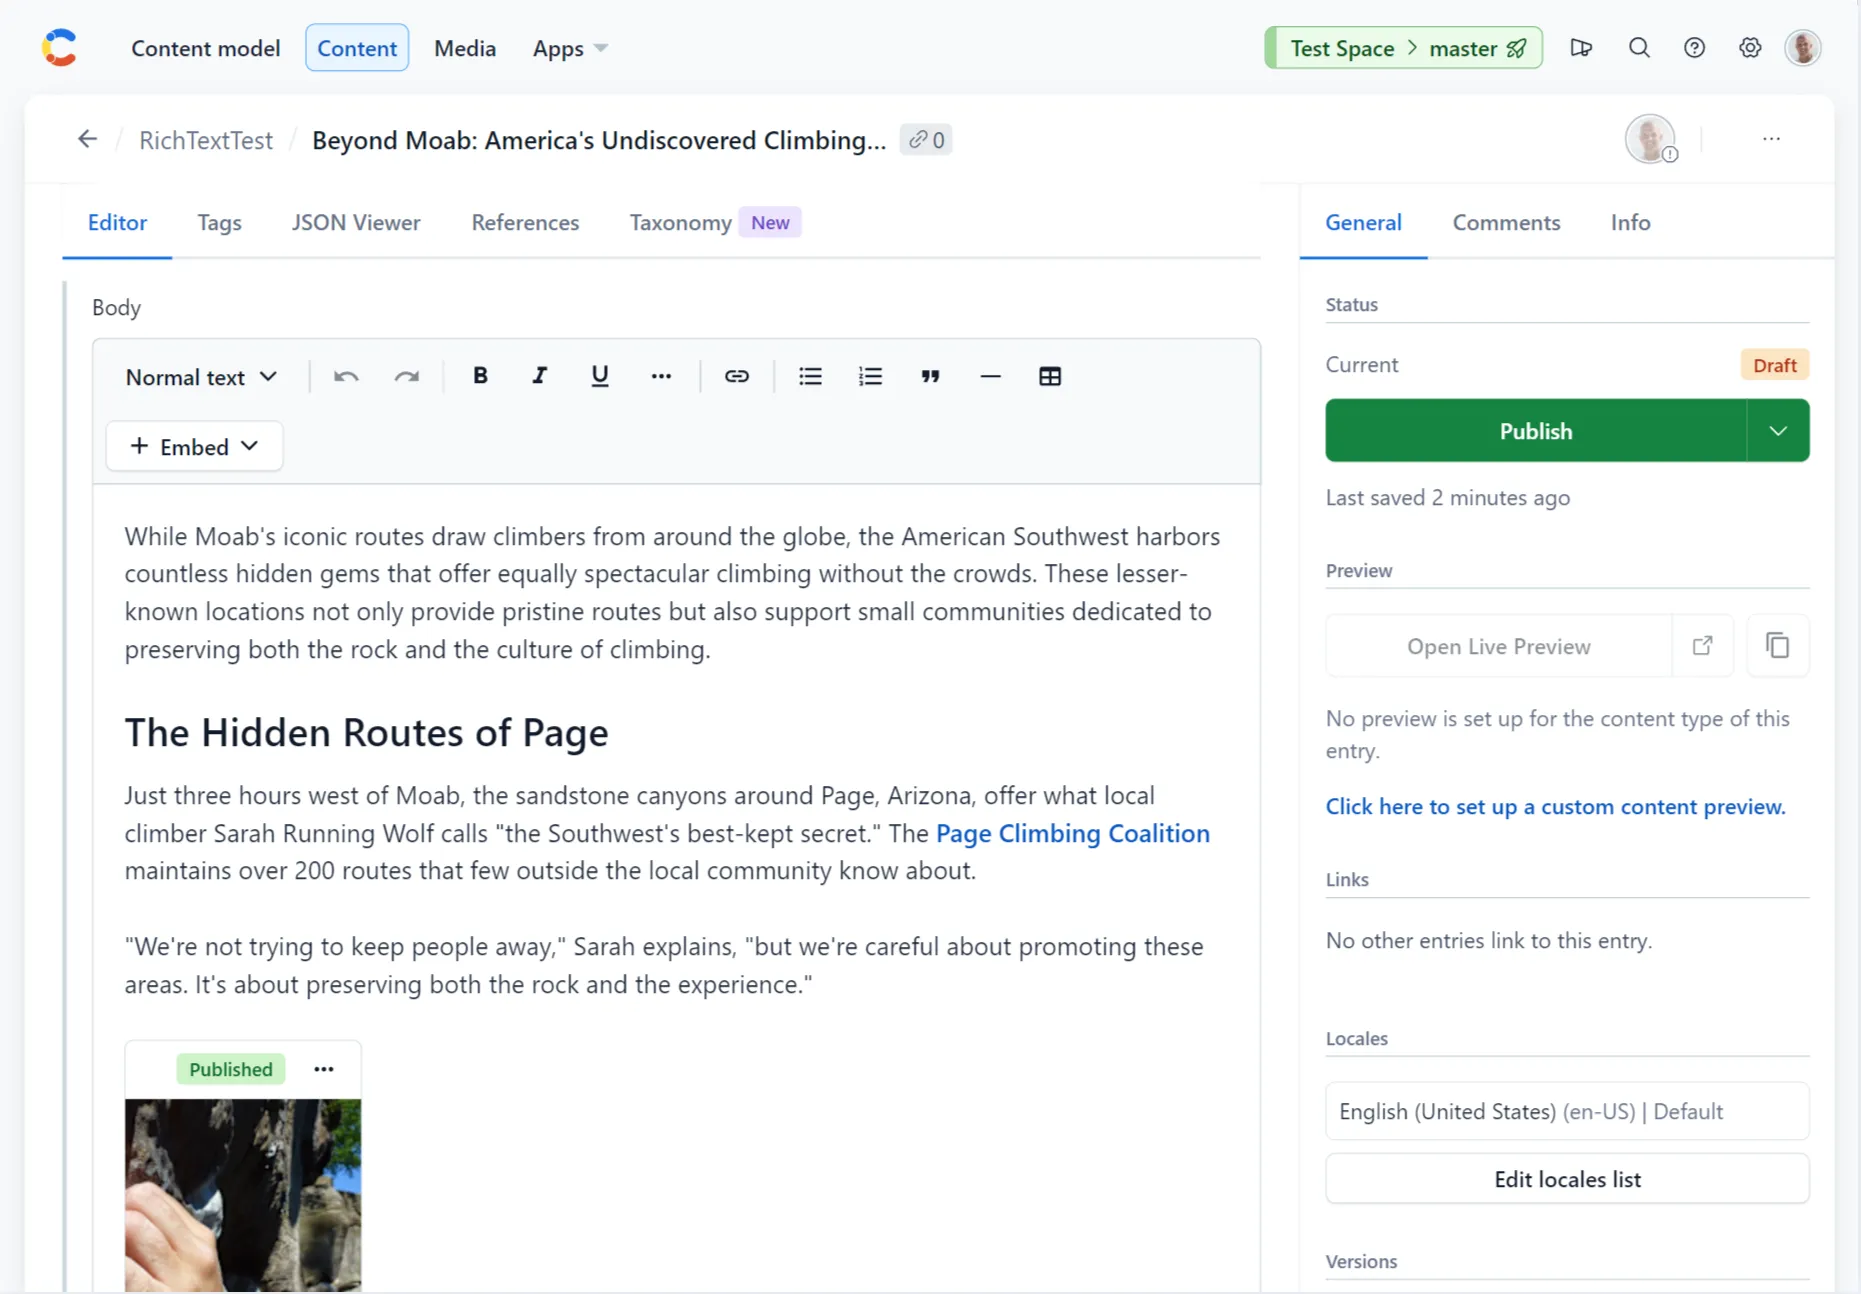Screen dimensions: 1861x1294
Task: Open the onboarding play icon in header
Action: (1581, 48)
